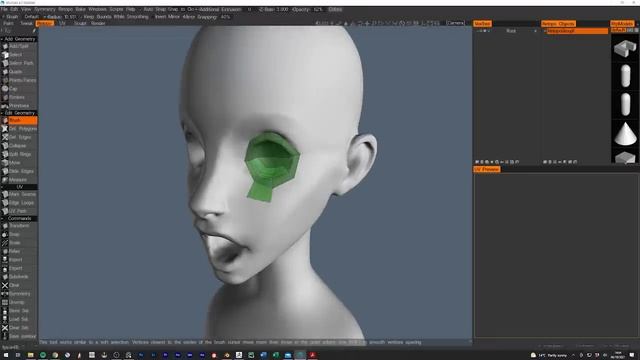640x360 pixels.
Task: Open the Edit menu
Action: 14,9
